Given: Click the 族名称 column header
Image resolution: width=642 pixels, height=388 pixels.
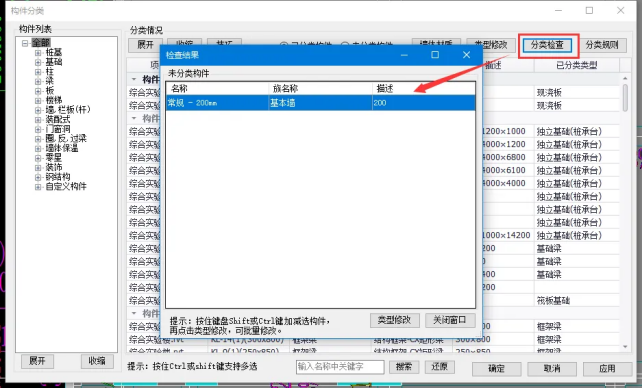Looking at the screenshot, I should [x=321, y=88].
